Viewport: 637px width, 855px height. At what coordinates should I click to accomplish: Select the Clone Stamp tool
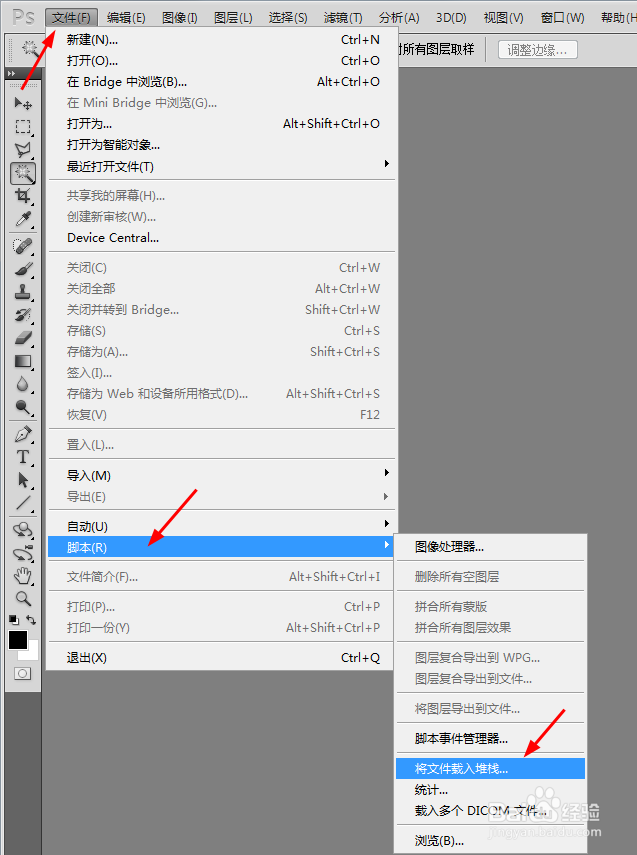click(x=23, y=292)
